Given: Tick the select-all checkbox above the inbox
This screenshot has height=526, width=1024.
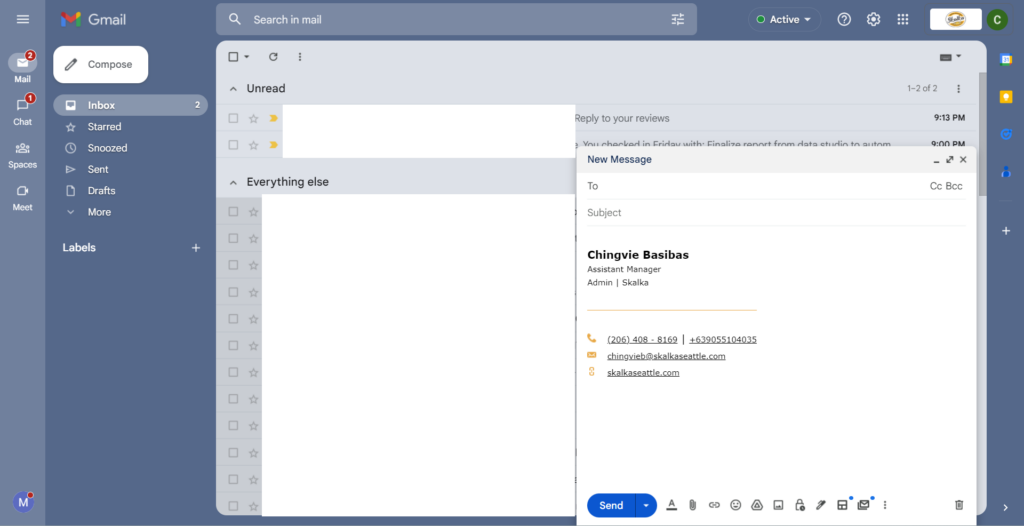Looking at the screenshot, I should (233, 57).
